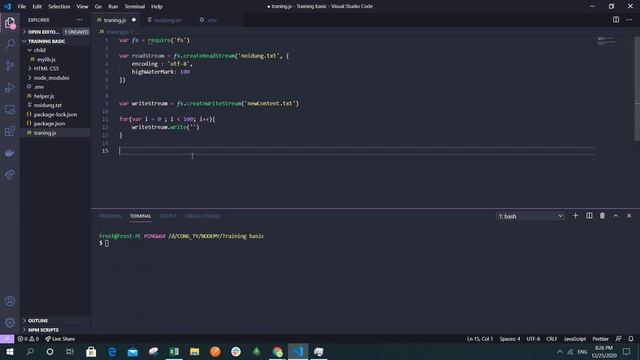The height and width of the screenshot is (360, 640).
Task: Click Prettier in status bar
Action: click(x=600, y=339)
